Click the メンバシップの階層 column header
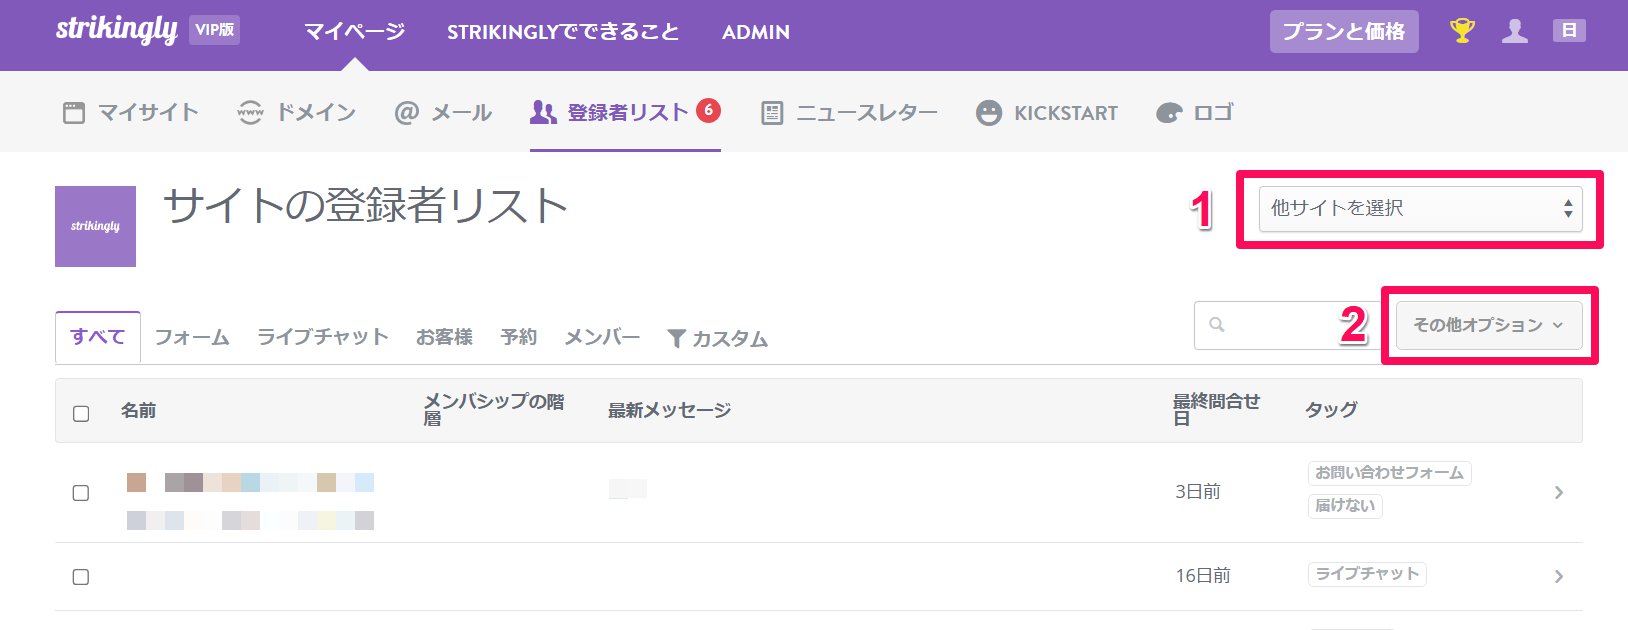 click(494, 410)
